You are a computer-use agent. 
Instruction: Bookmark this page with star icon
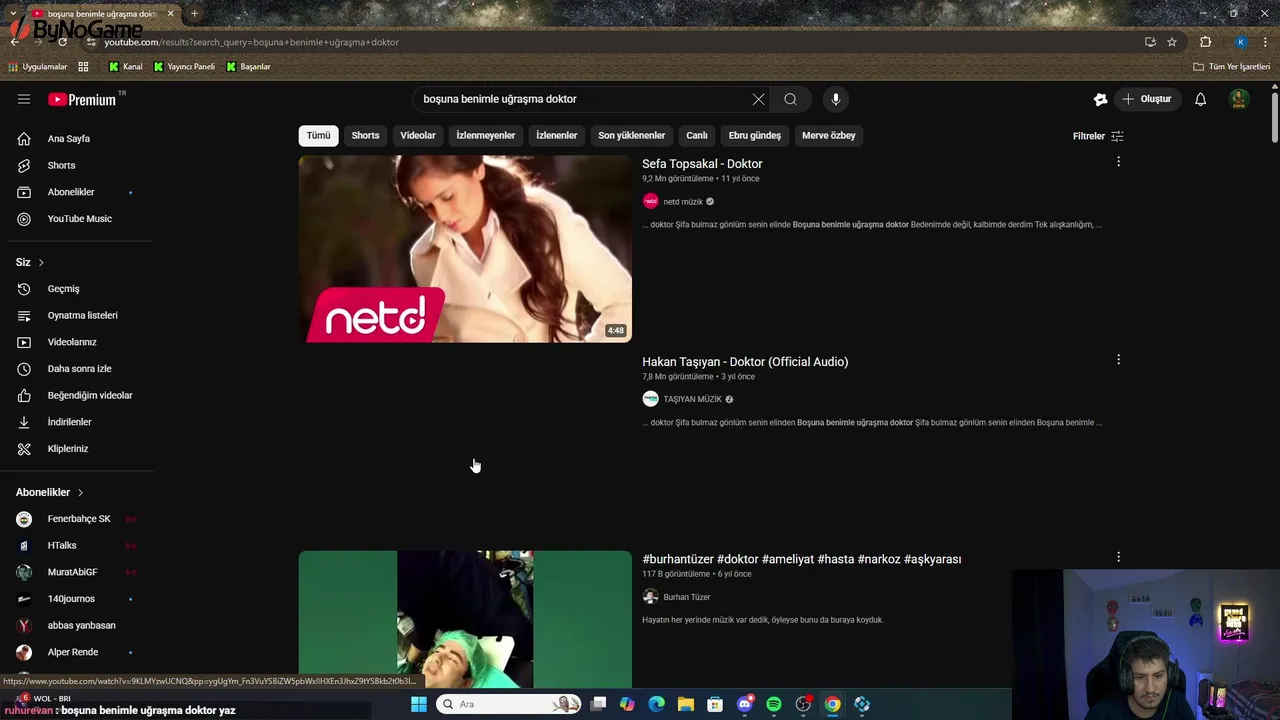1172,42
